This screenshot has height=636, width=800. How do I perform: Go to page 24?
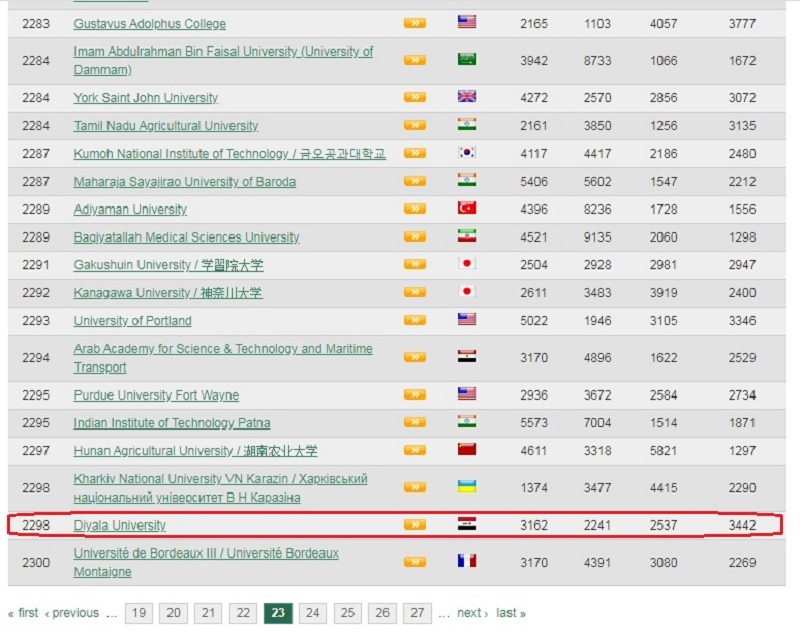point(313,613)
